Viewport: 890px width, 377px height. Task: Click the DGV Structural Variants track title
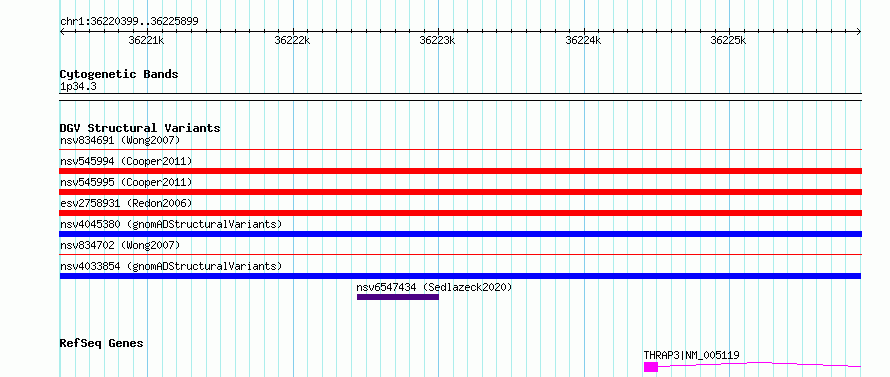(x=140, y=128)
